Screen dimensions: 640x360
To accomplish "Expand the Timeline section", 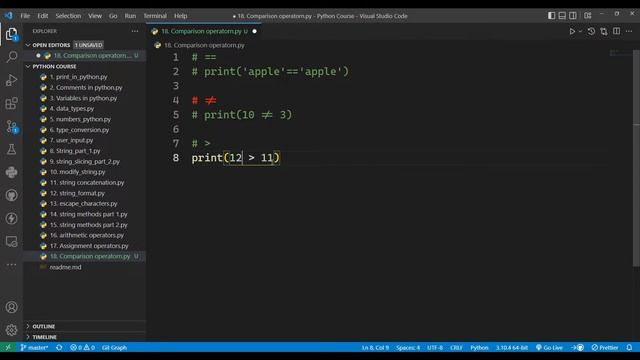I will (44, 337).
